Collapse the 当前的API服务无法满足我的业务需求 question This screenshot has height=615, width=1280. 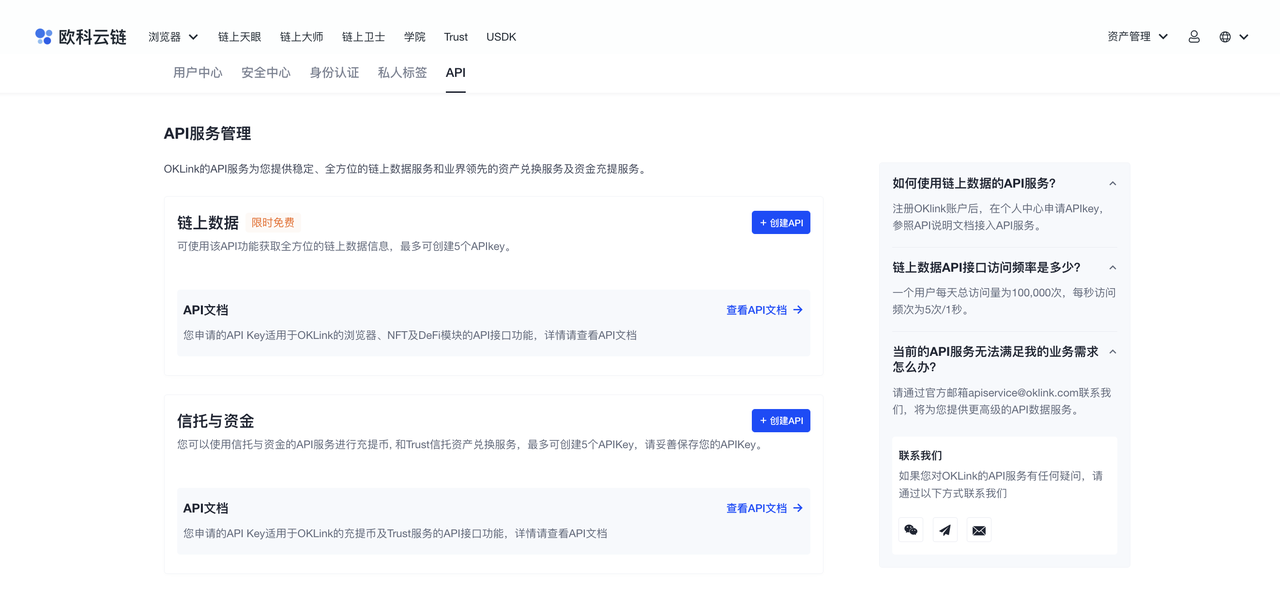tap(1112, 351)
